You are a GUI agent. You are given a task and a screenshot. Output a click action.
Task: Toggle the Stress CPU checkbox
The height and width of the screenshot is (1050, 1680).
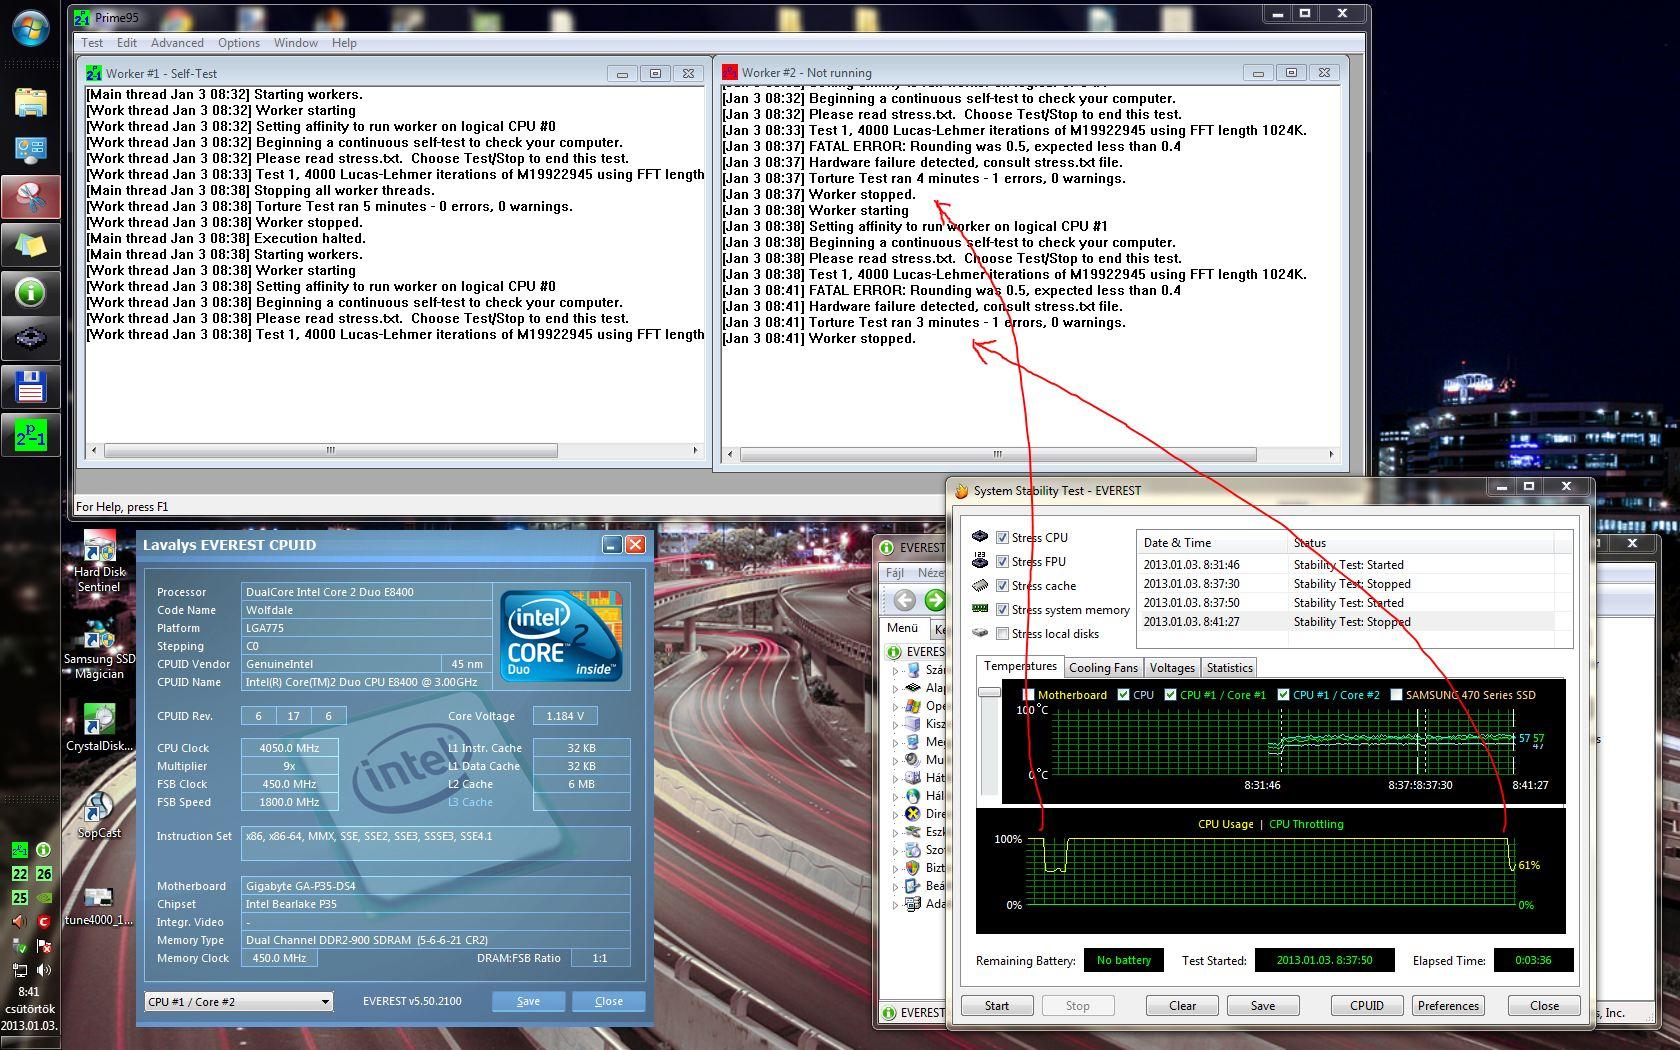tap(1002, 538)
